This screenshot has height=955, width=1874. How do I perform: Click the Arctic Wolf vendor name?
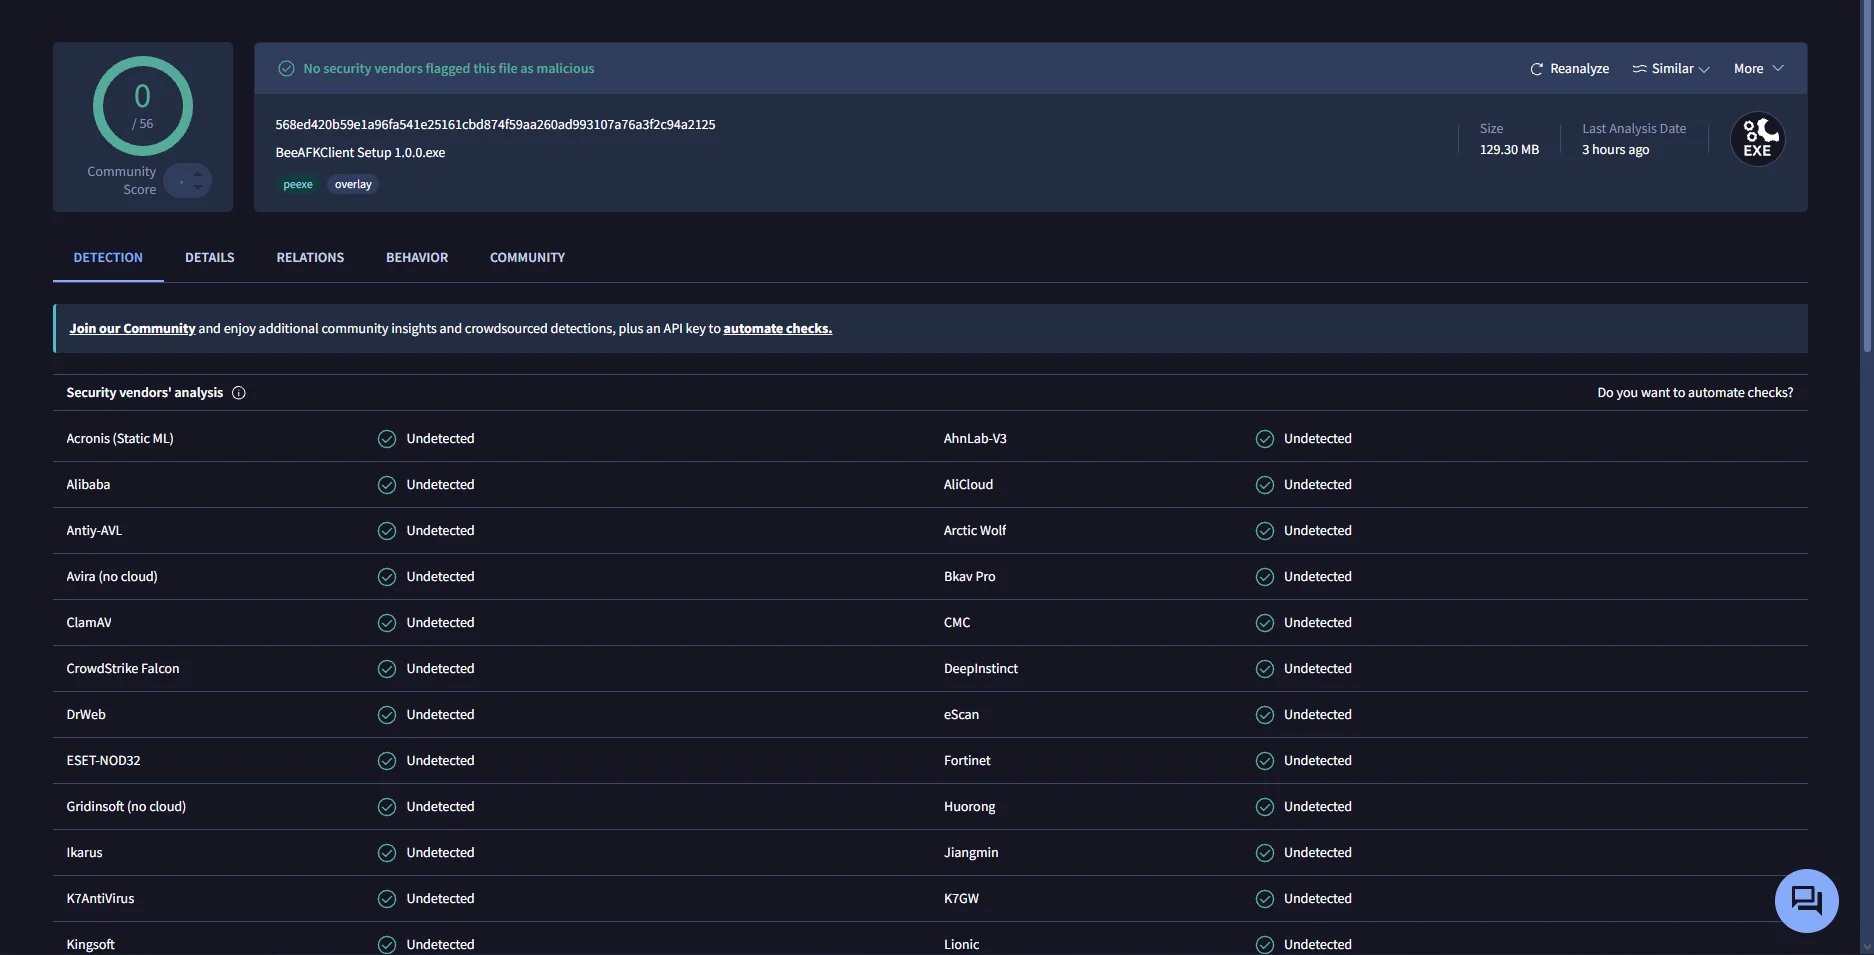click(975, 531)
